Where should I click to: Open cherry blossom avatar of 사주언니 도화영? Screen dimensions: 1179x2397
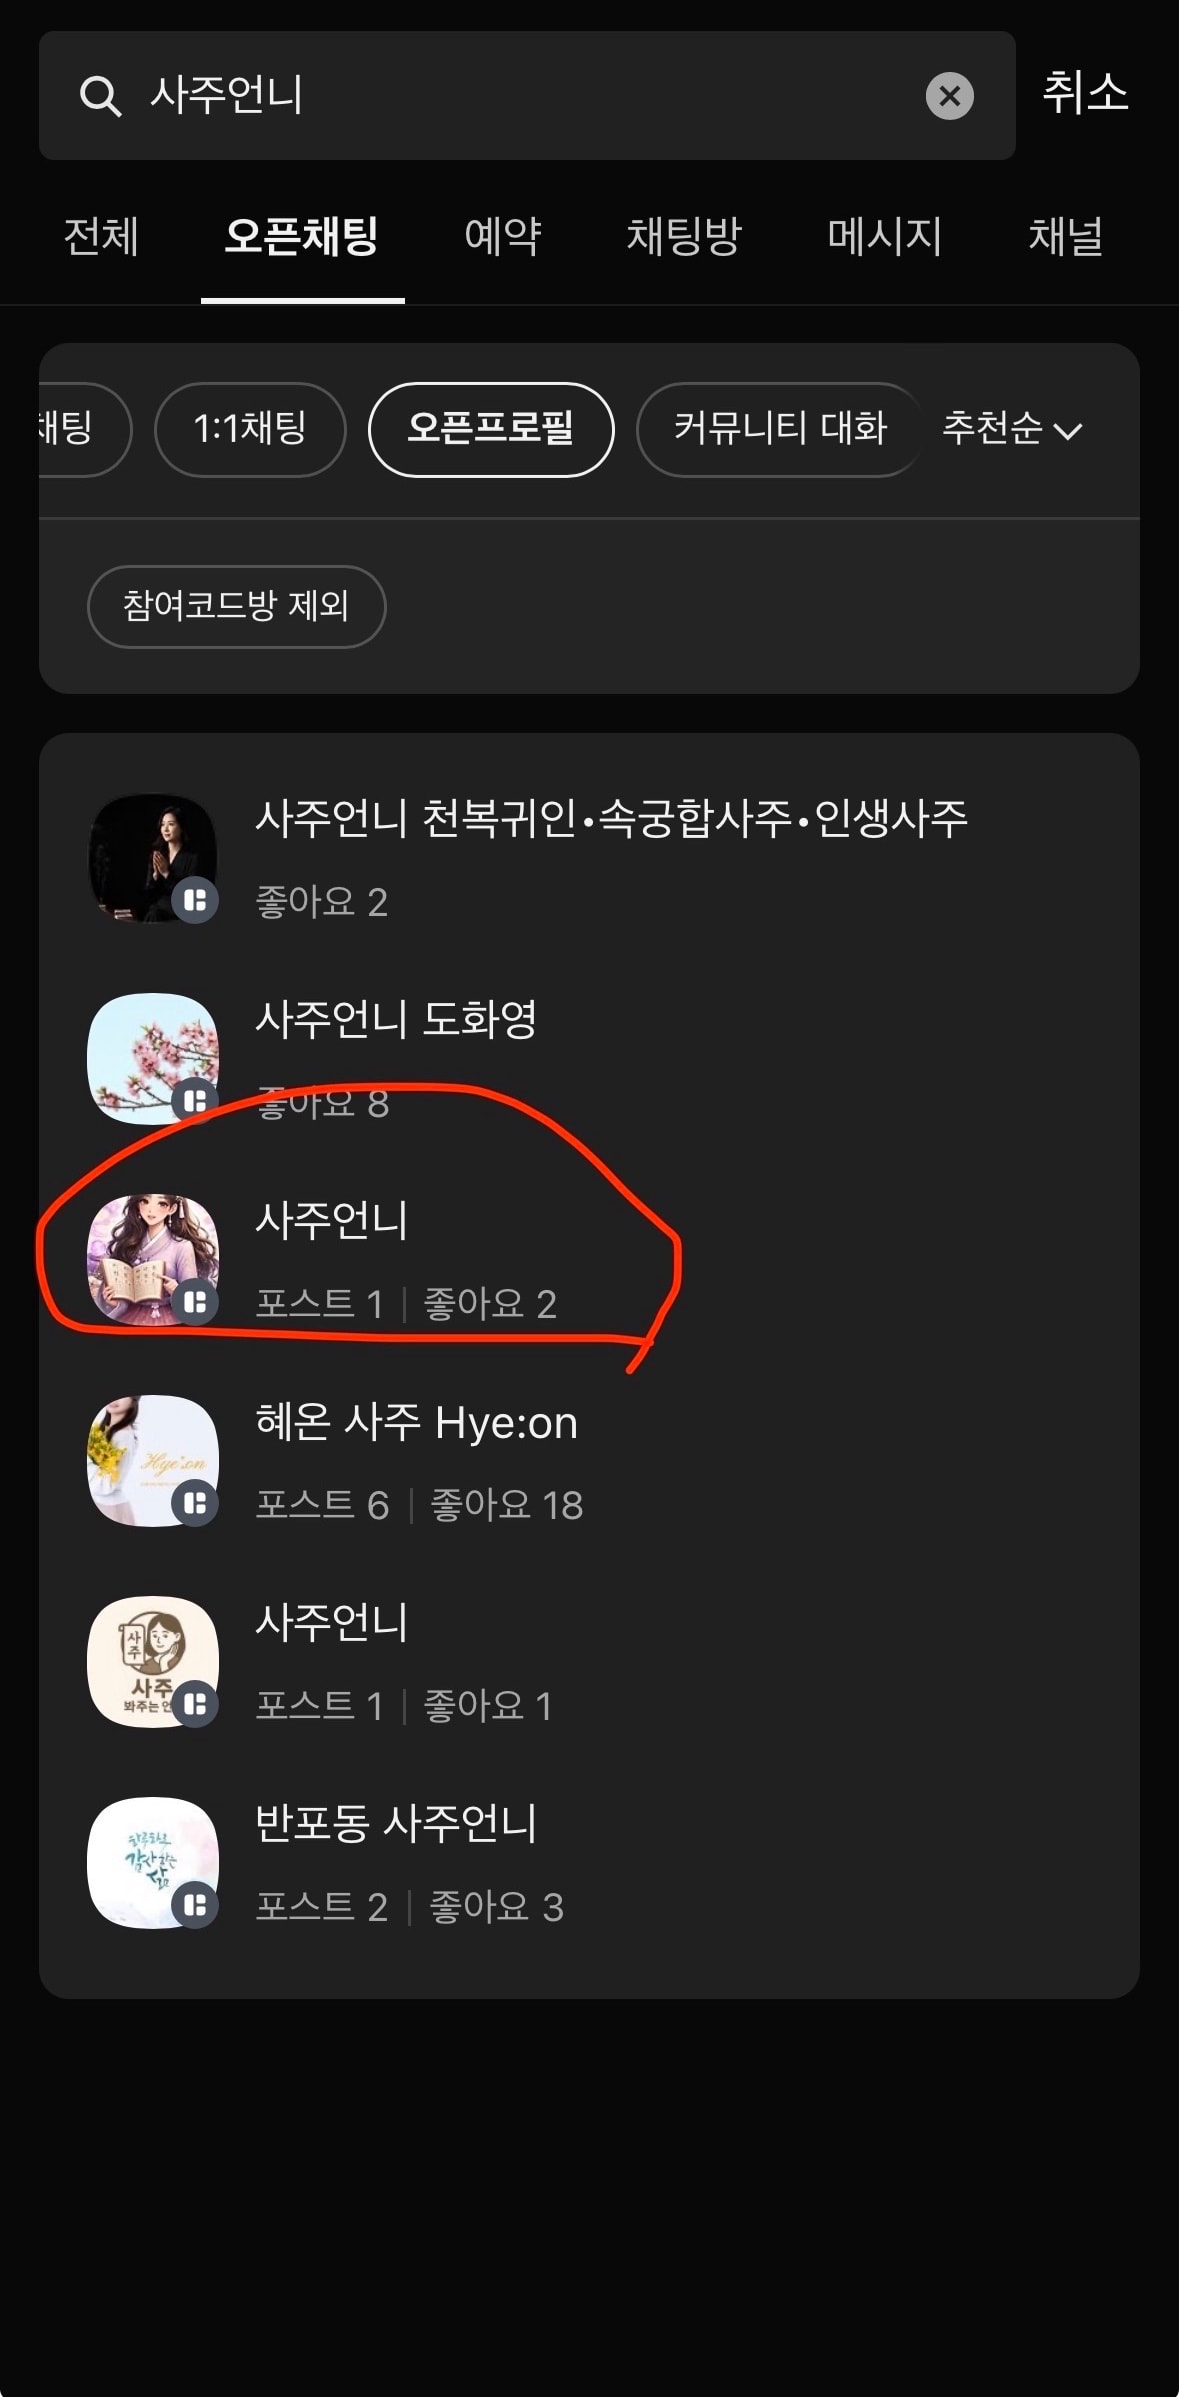153,1058
